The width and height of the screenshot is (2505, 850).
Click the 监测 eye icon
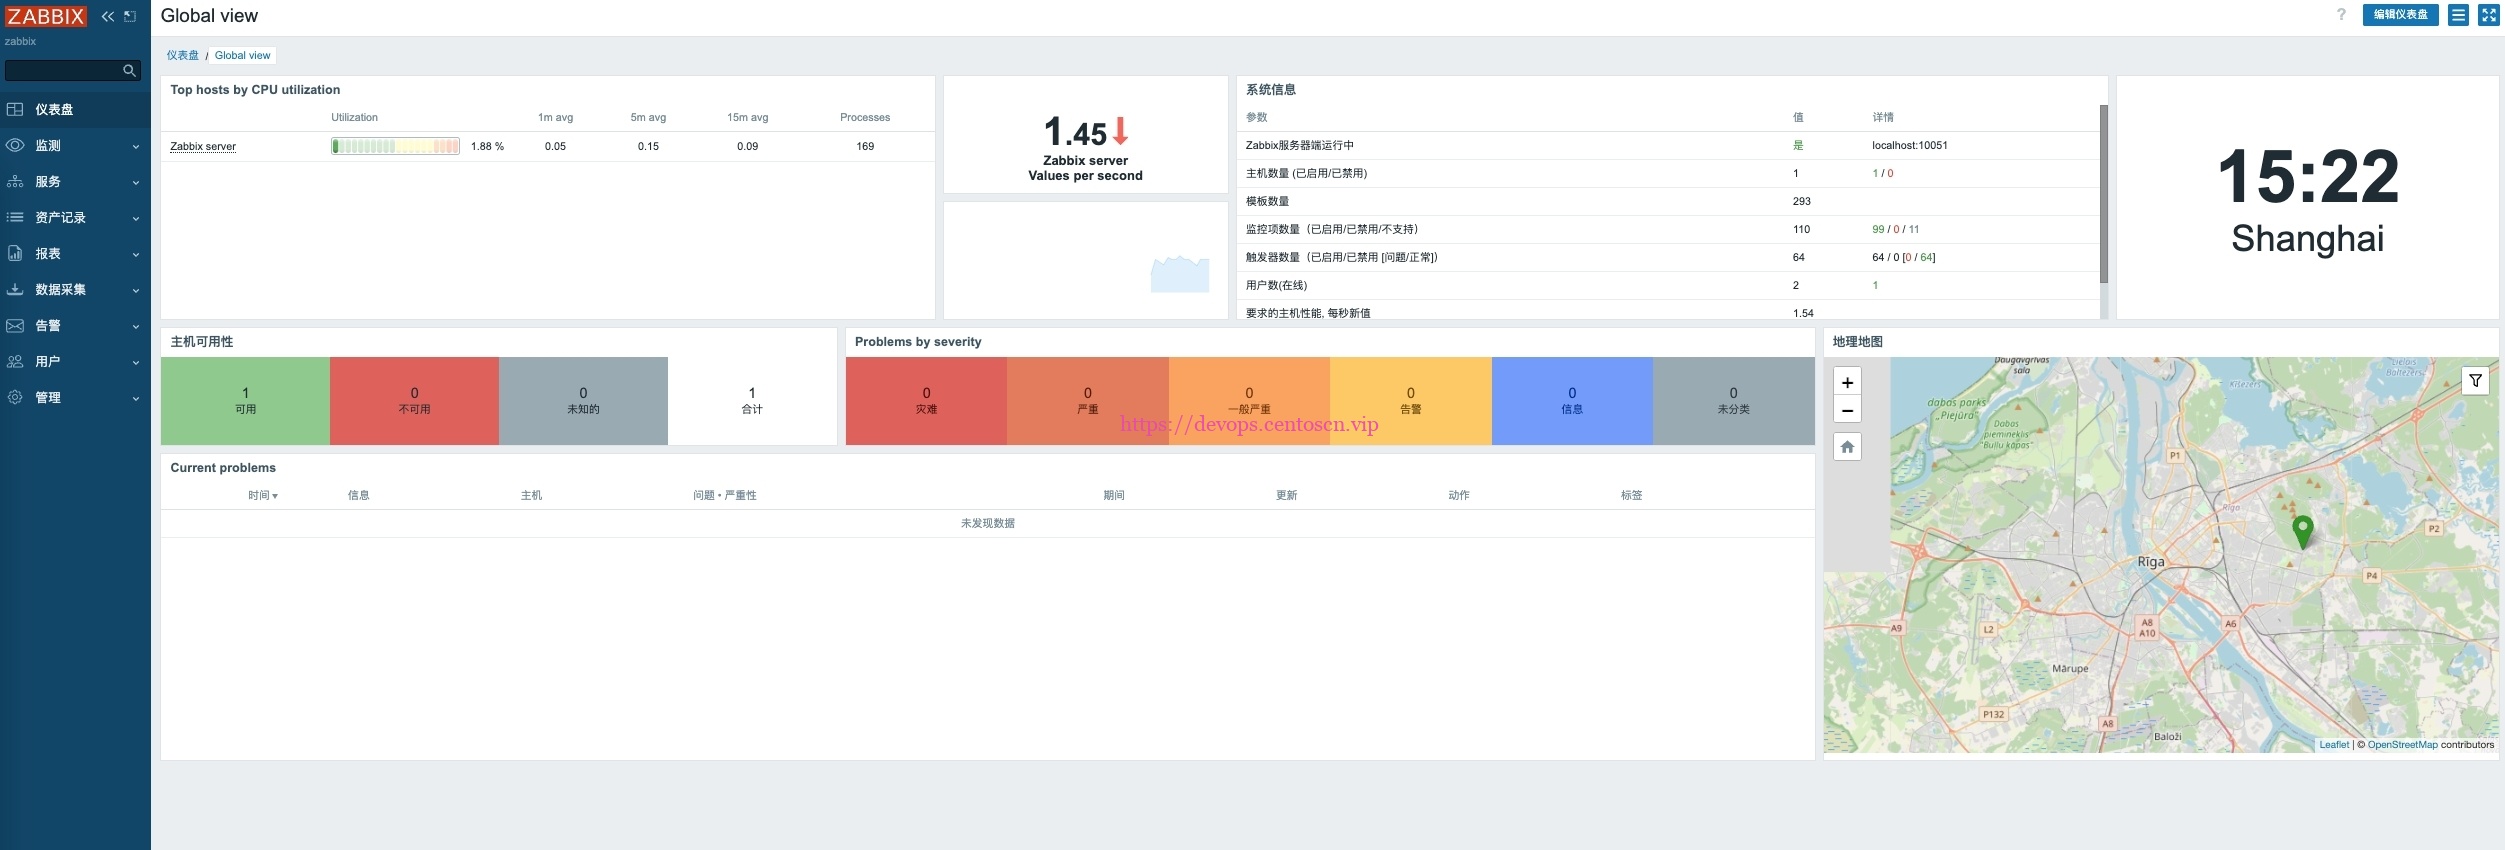tap(15, 145)
